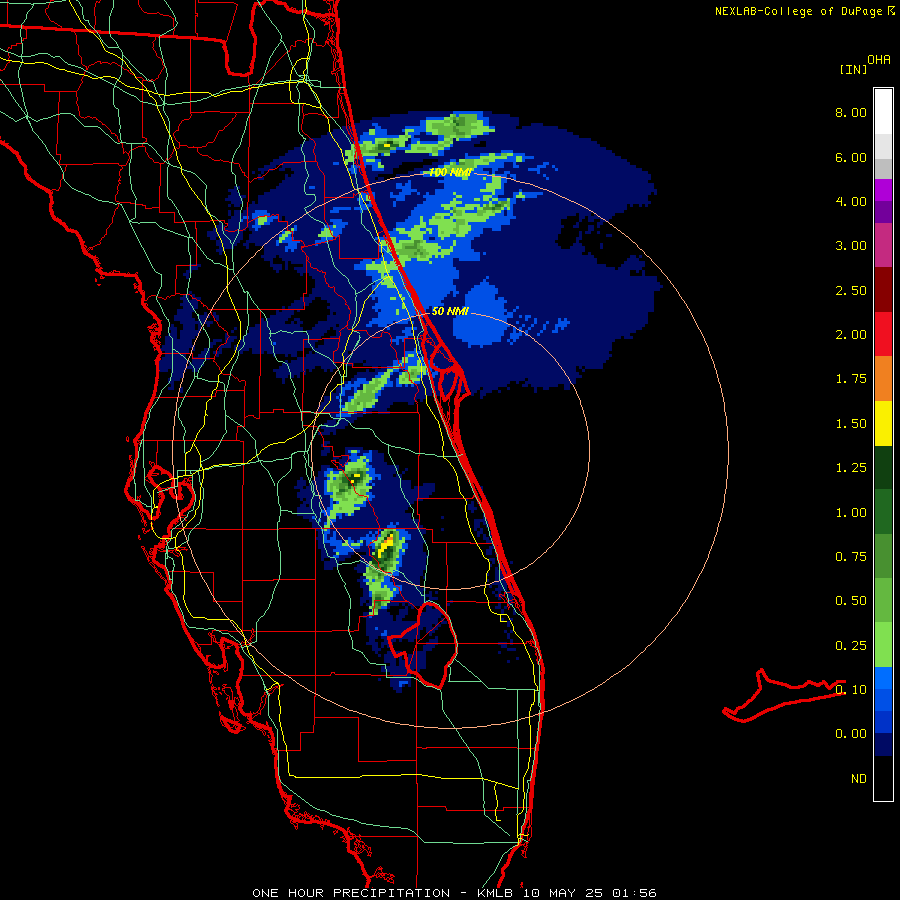The width and height of the screenshot is (900, 900).
Task: Click the 2.00 legend value
Action: pyautogui.click(x=851, y=335)
